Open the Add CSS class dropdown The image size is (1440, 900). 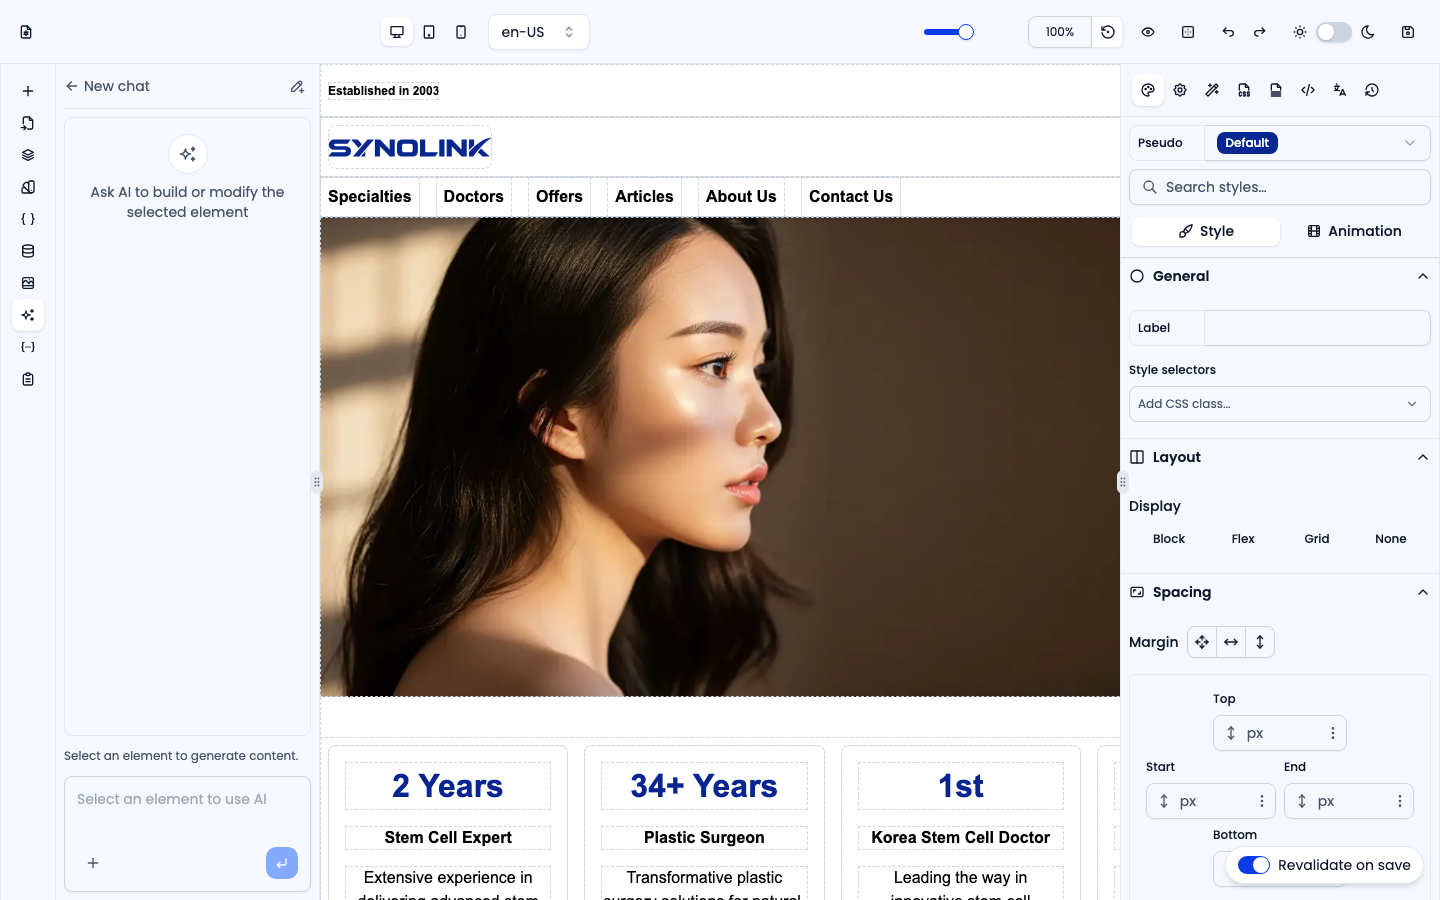1280,404
